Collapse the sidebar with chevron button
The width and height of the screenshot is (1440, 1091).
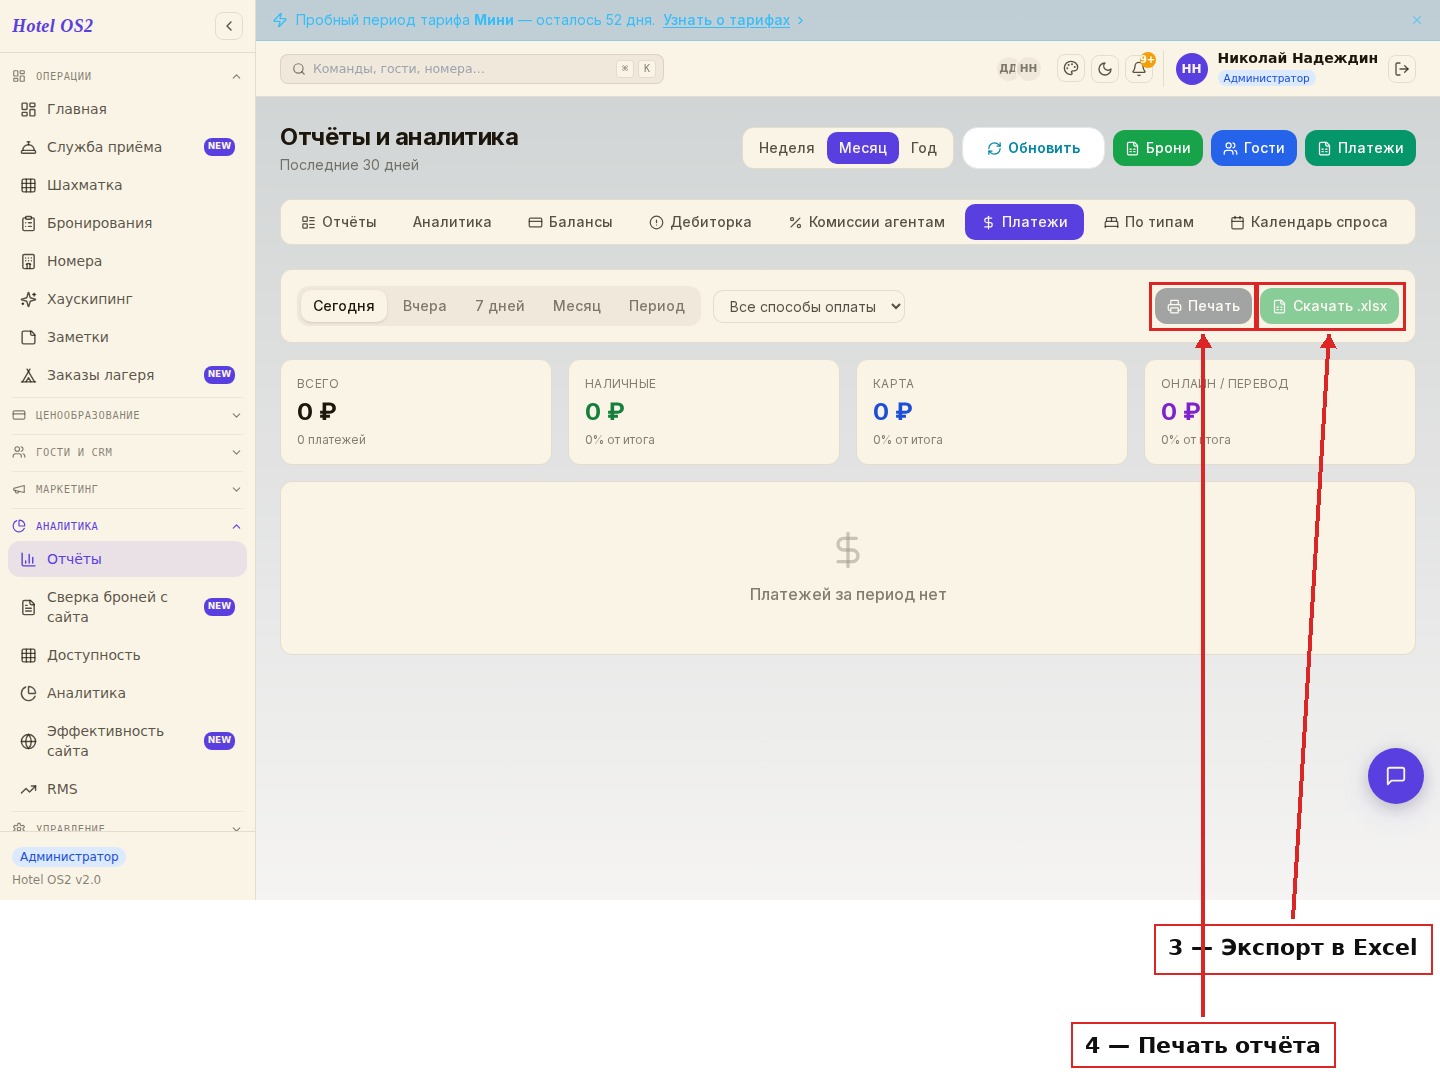pos(229,26)
